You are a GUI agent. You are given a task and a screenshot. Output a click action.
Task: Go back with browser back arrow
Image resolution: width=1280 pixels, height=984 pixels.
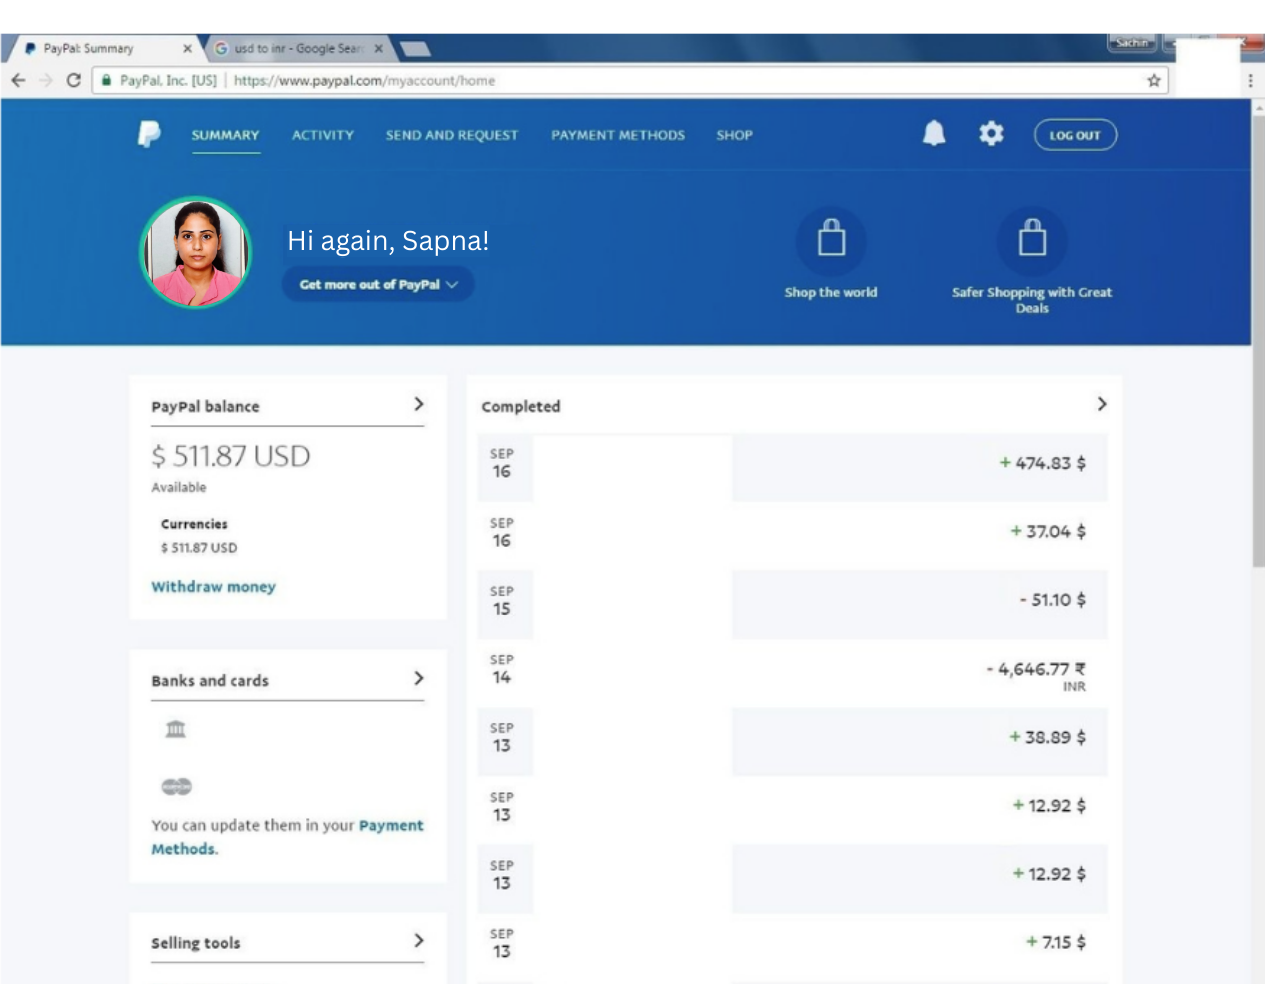pyautogui.click(x=18, y=80)
